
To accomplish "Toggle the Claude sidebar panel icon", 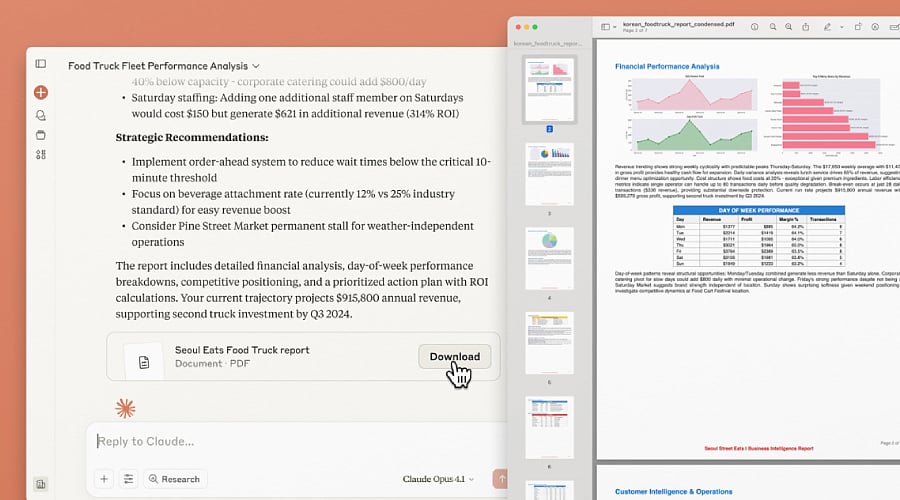I will [41, 64].
